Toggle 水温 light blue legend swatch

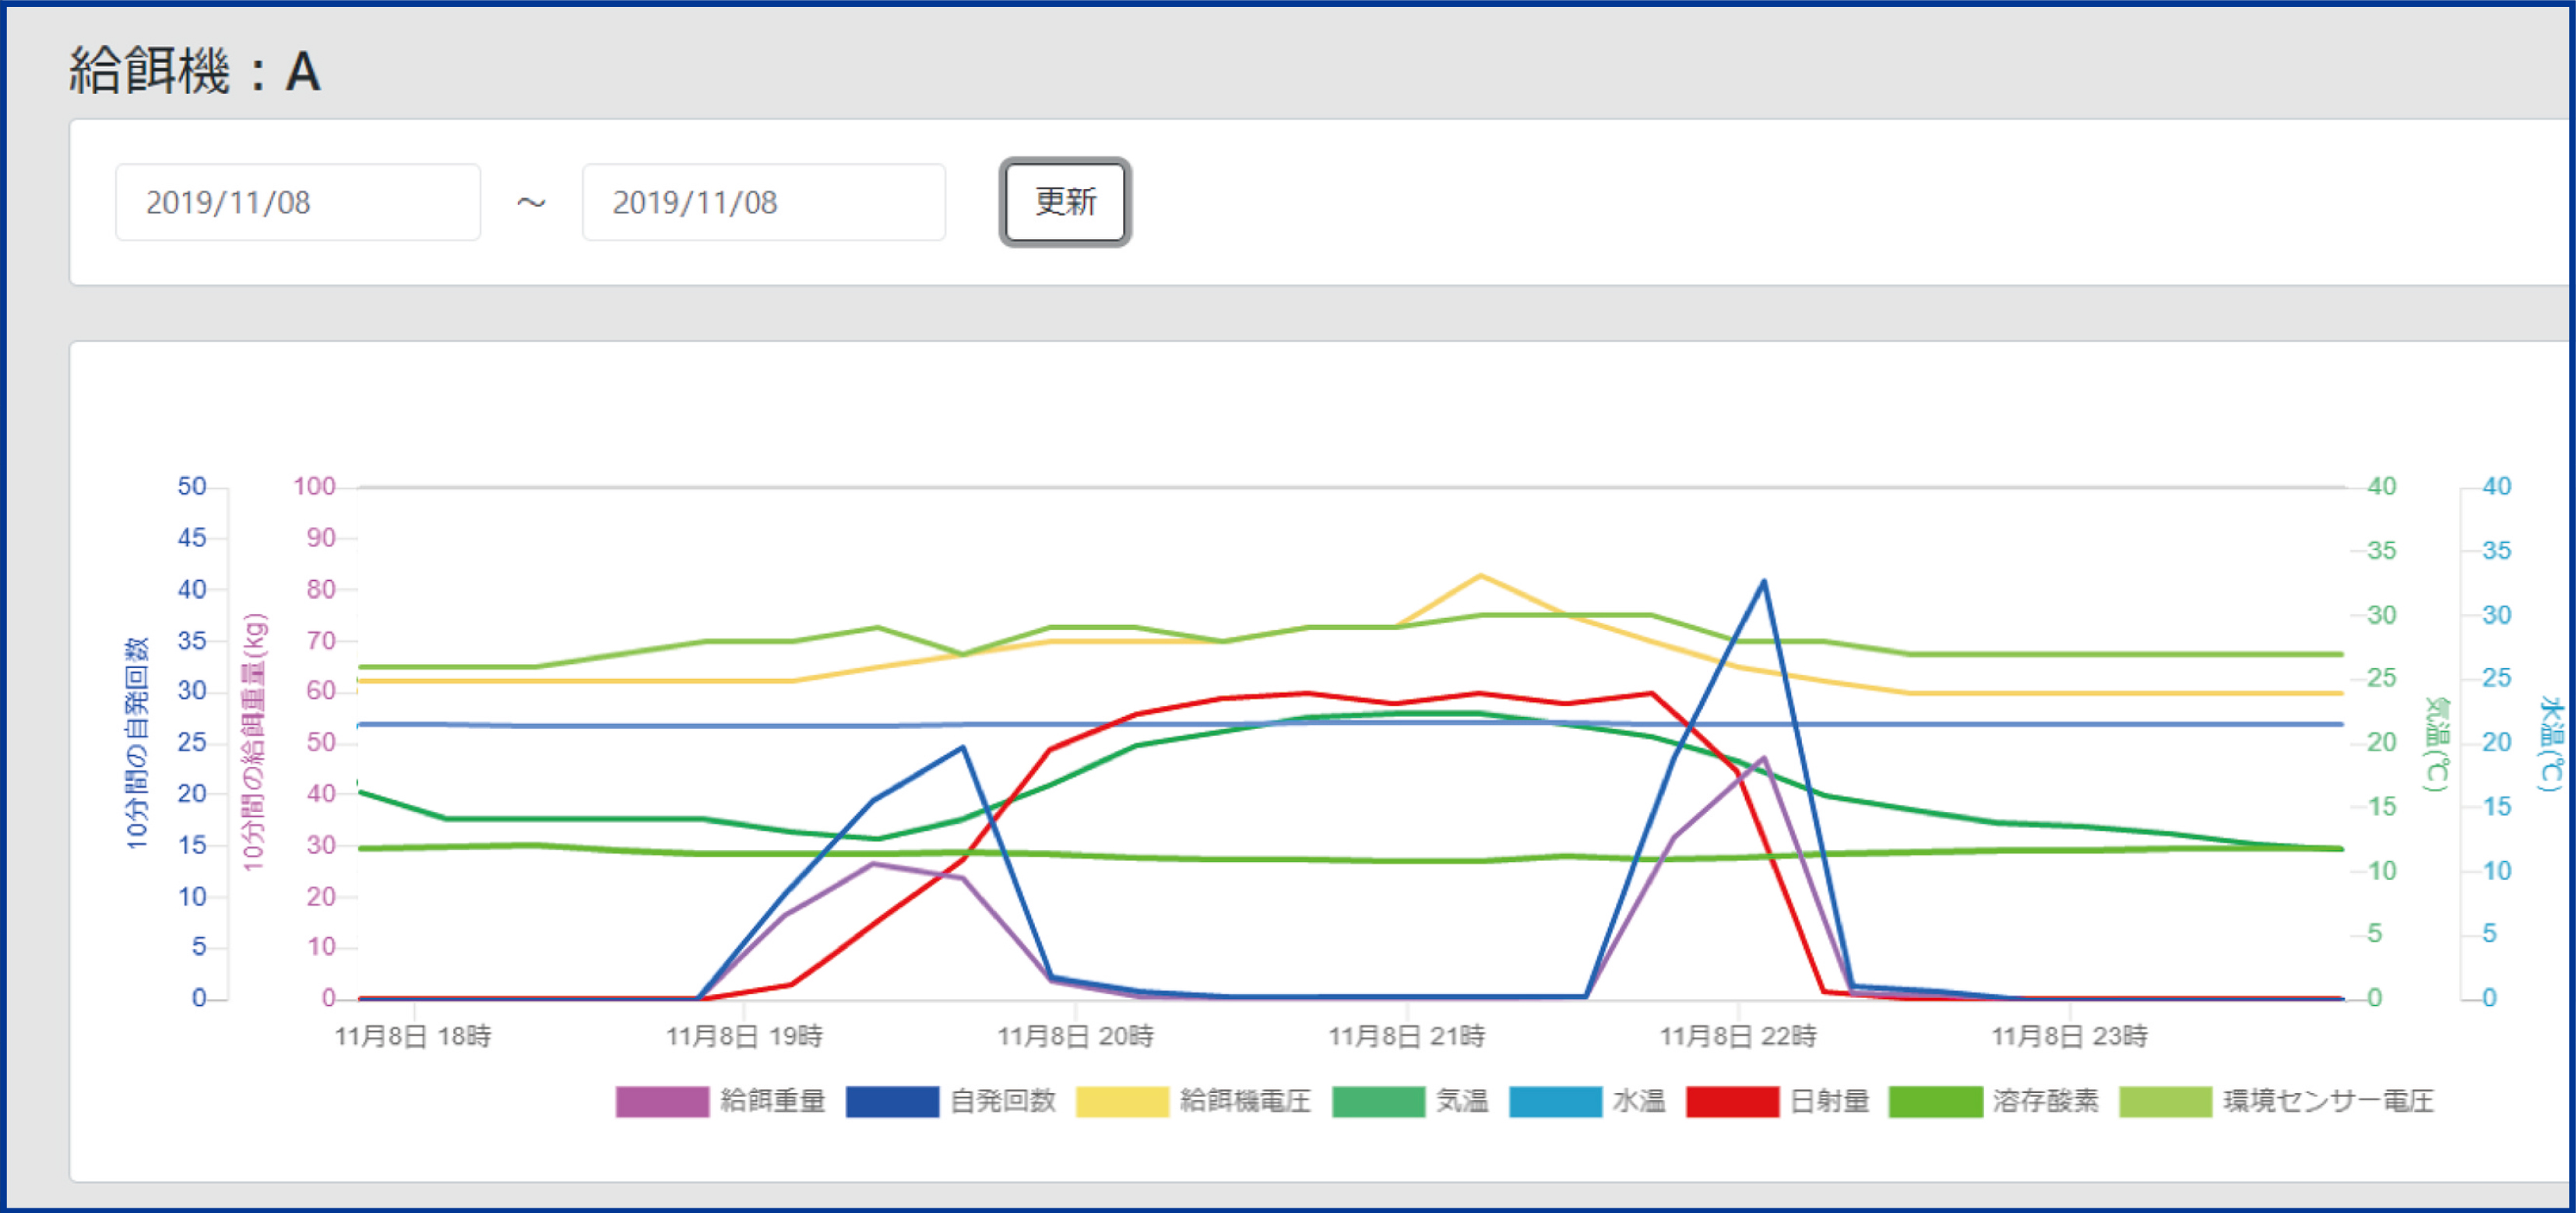[1555, 1101]
